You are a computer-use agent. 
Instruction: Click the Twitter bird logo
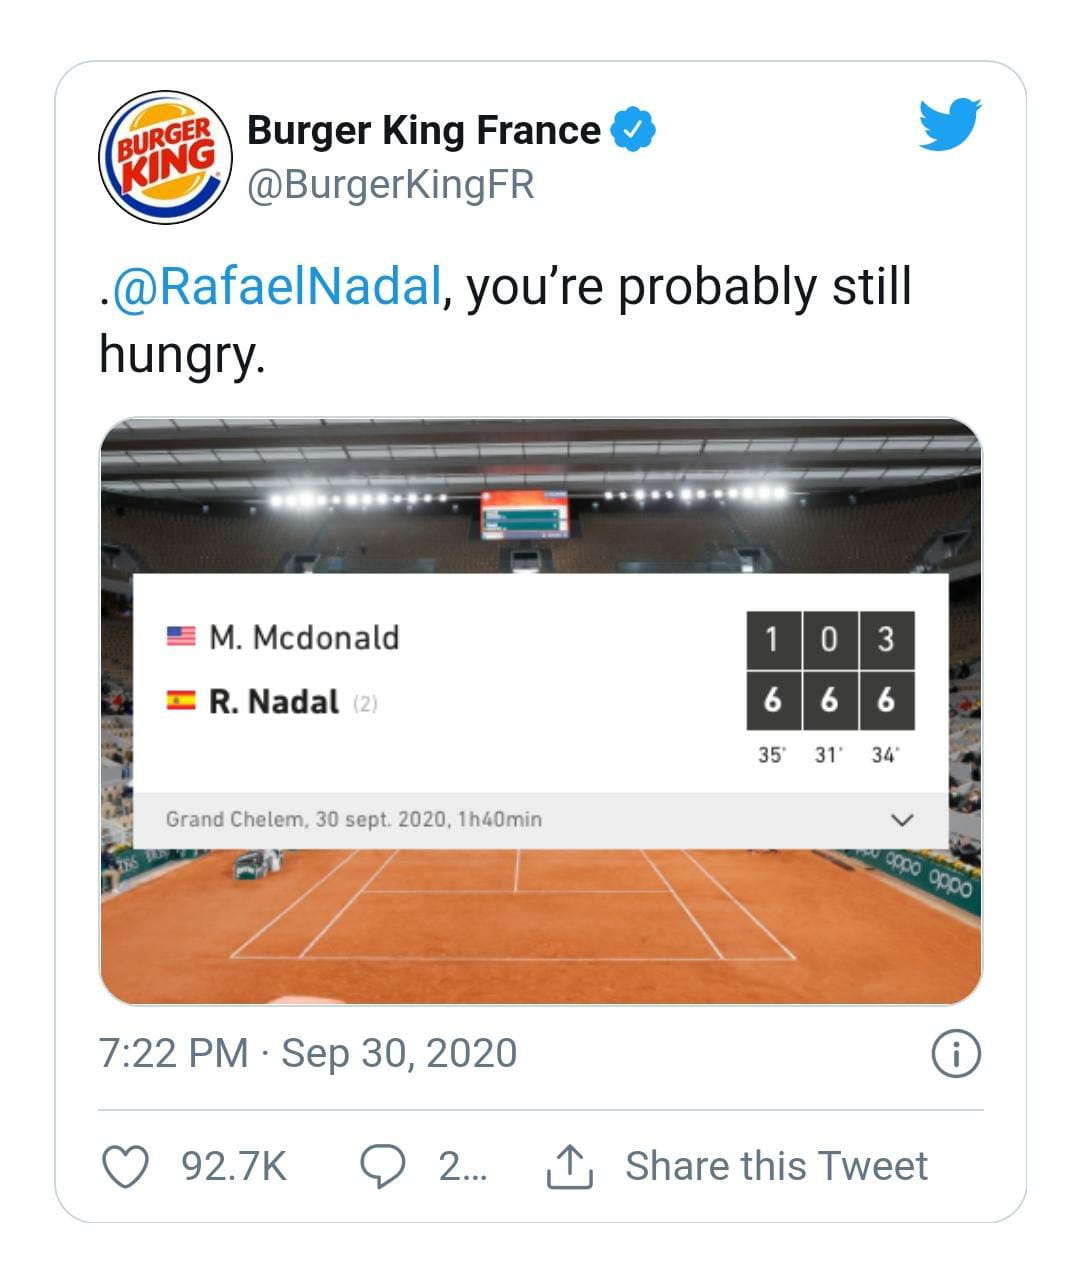pos(949,125)
